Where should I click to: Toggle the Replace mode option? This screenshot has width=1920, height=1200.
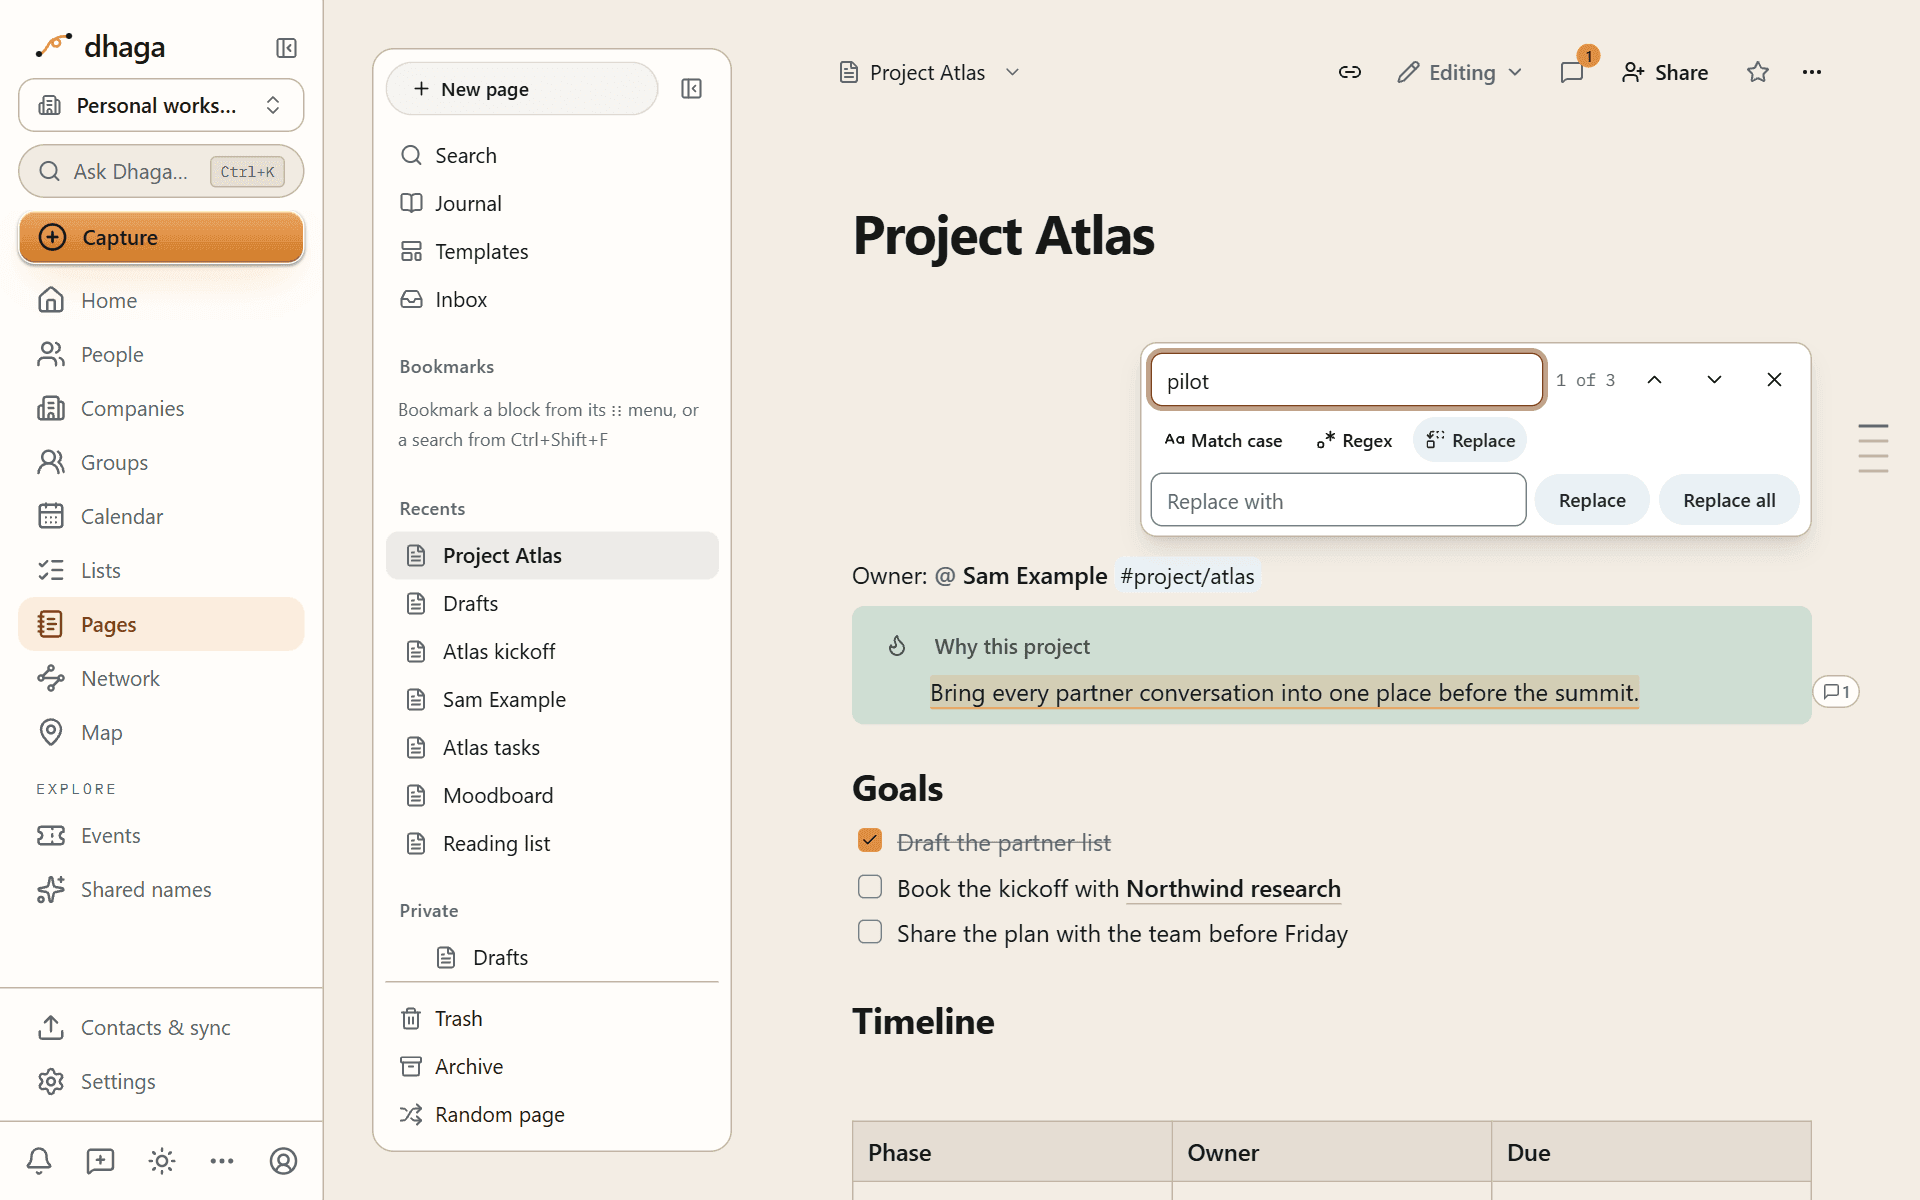click(x=1470, y=441)
